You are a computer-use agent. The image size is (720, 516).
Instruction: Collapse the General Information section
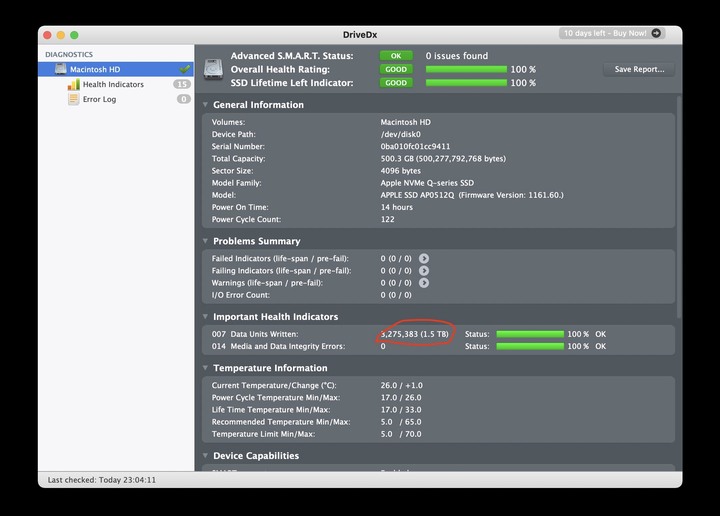[x=205, y=105]
